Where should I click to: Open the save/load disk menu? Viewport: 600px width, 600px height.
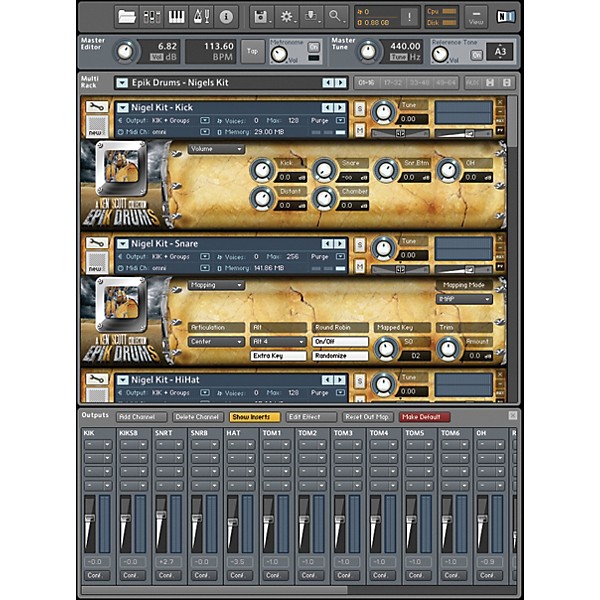[x=262, y=17]
